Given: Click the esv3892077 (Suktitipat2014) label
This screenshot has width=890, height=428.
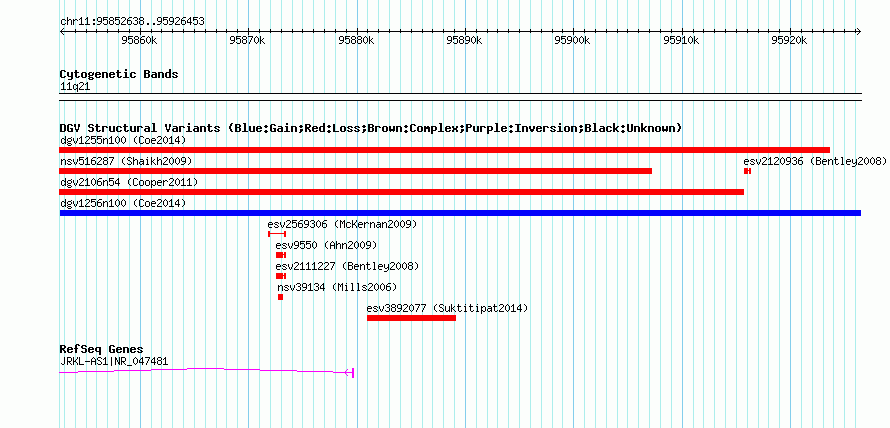Looking at the screenshot, I should tap(447, 308).
